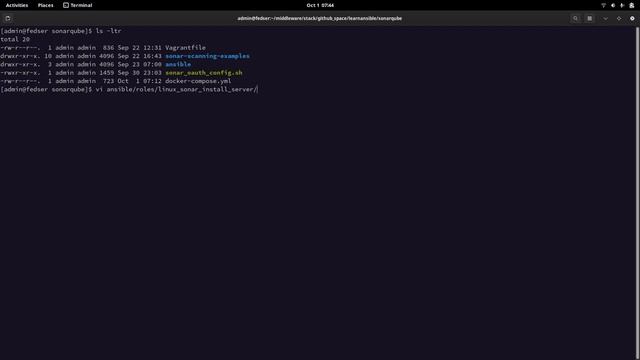This screenshot has height=360, width=640.
Task: Click the network icon in the top bar
Action: tap(603, 5)
